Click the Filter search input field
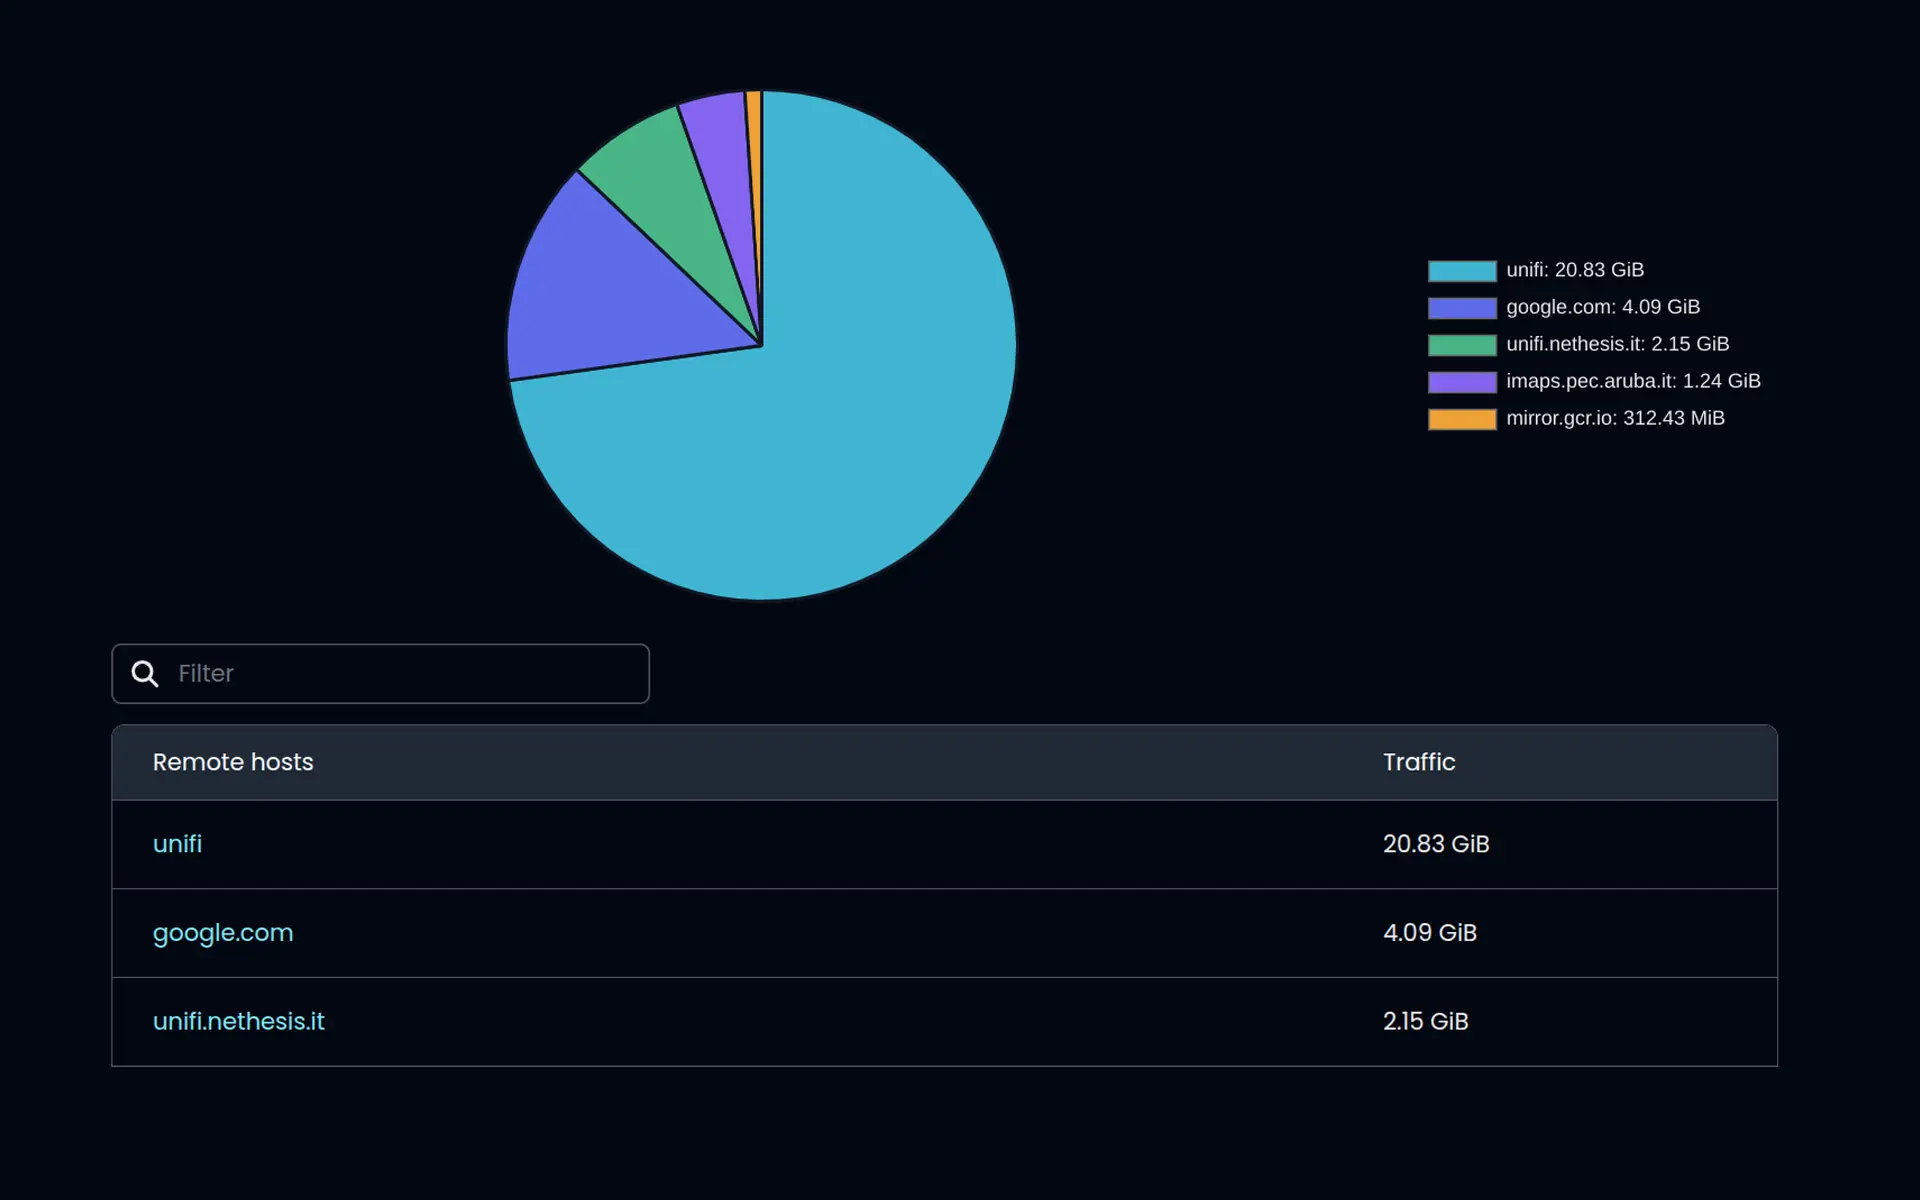Viewport: 1920px width, 1200px height. coord(380,673)
